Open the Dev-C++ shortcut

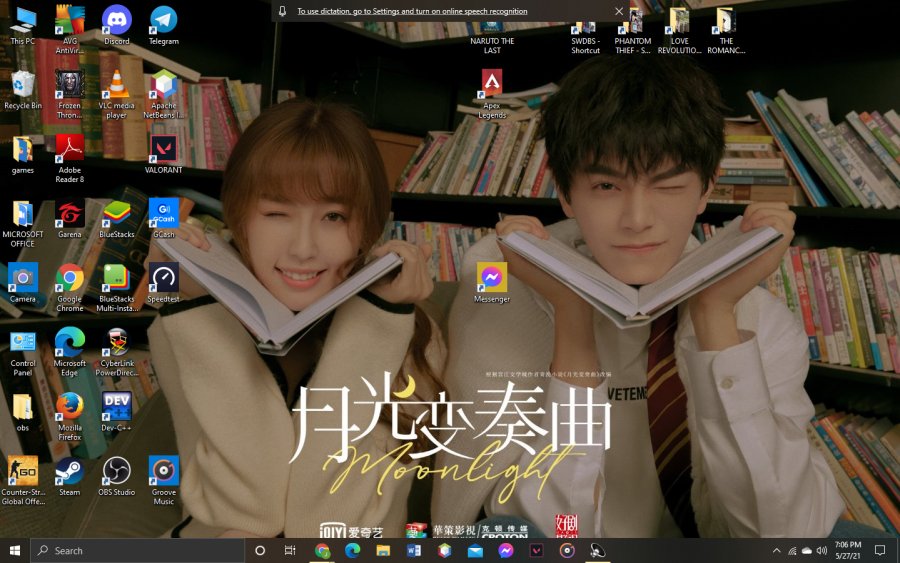tap(117, 407)
